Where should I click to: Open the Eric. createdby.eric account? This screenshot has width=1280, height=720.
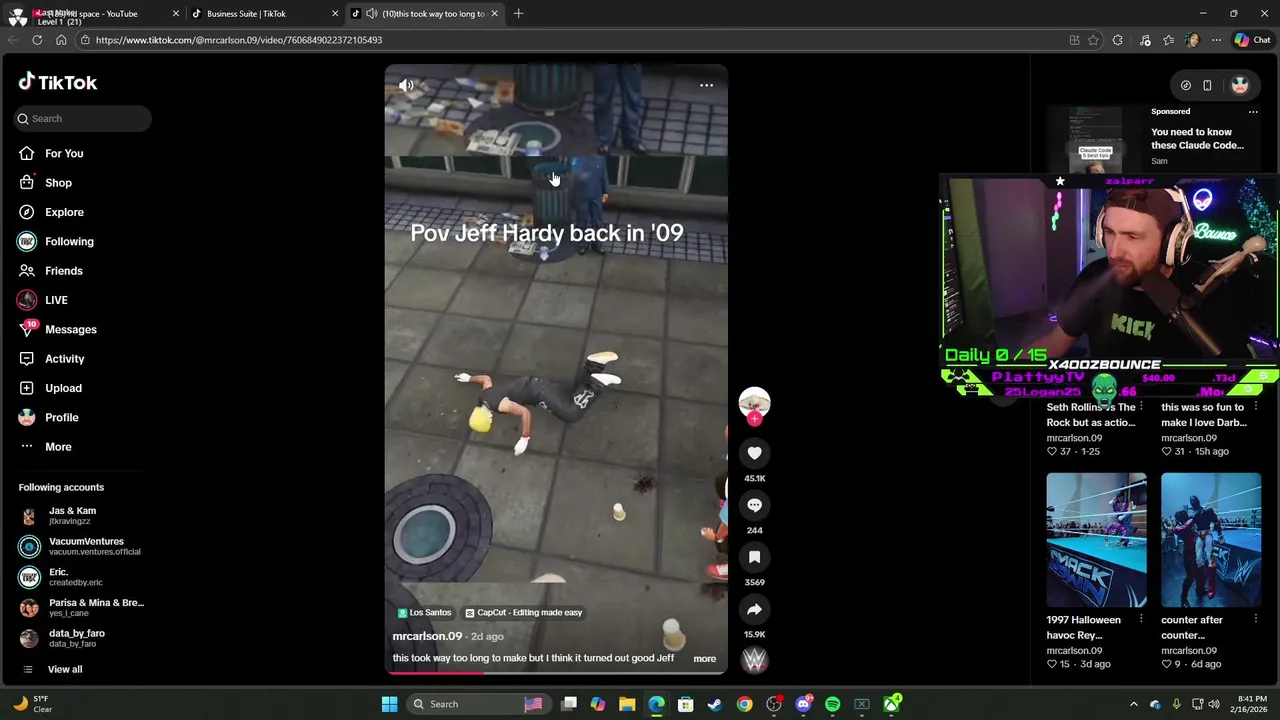coord(84,577)
